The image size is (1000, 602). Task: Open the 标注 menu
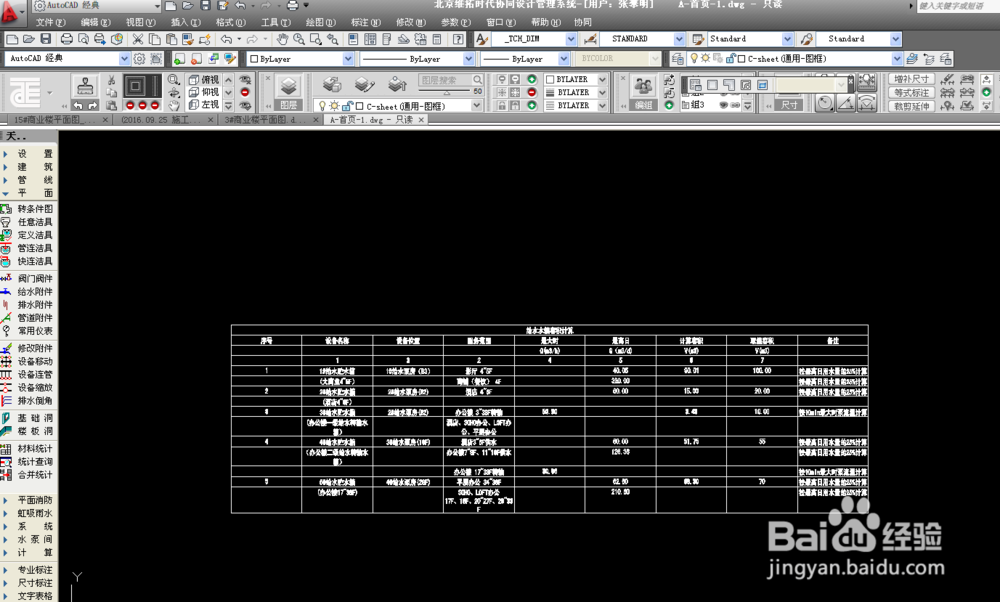[365, 22]
